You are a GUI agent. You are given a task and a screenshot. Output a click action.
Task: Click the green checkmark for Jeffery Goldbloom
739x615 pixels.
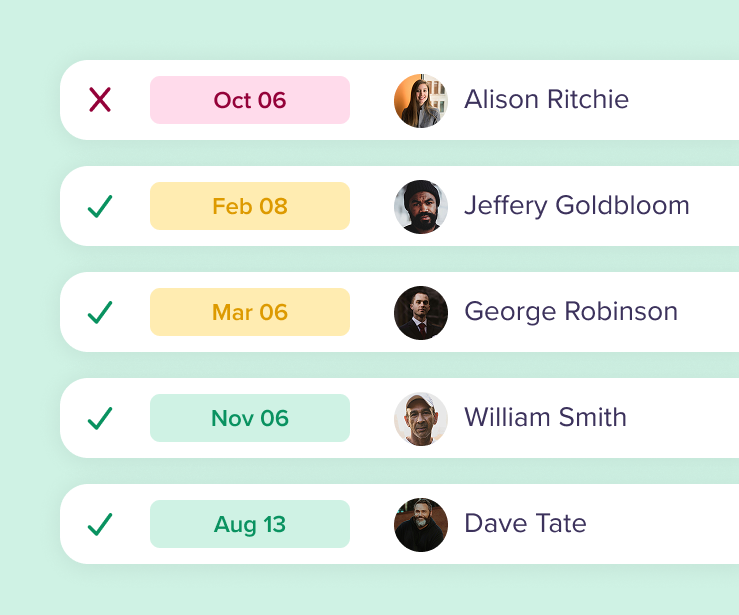tap(100, 206)
